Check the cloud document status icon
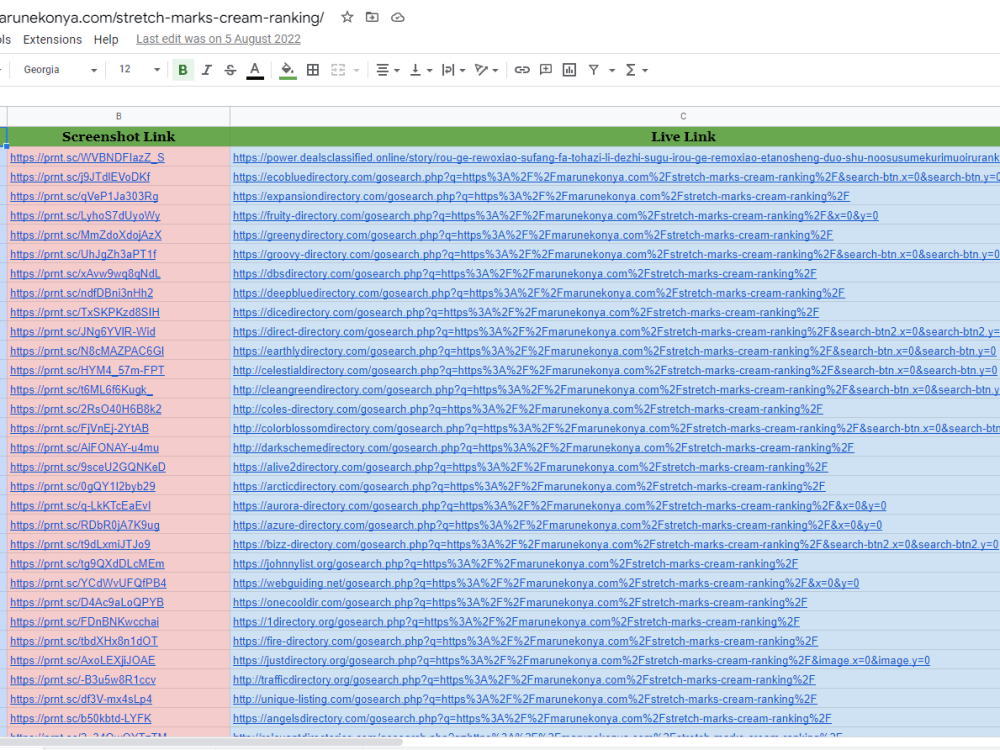 pyautogui.click(x=398, y=17)
